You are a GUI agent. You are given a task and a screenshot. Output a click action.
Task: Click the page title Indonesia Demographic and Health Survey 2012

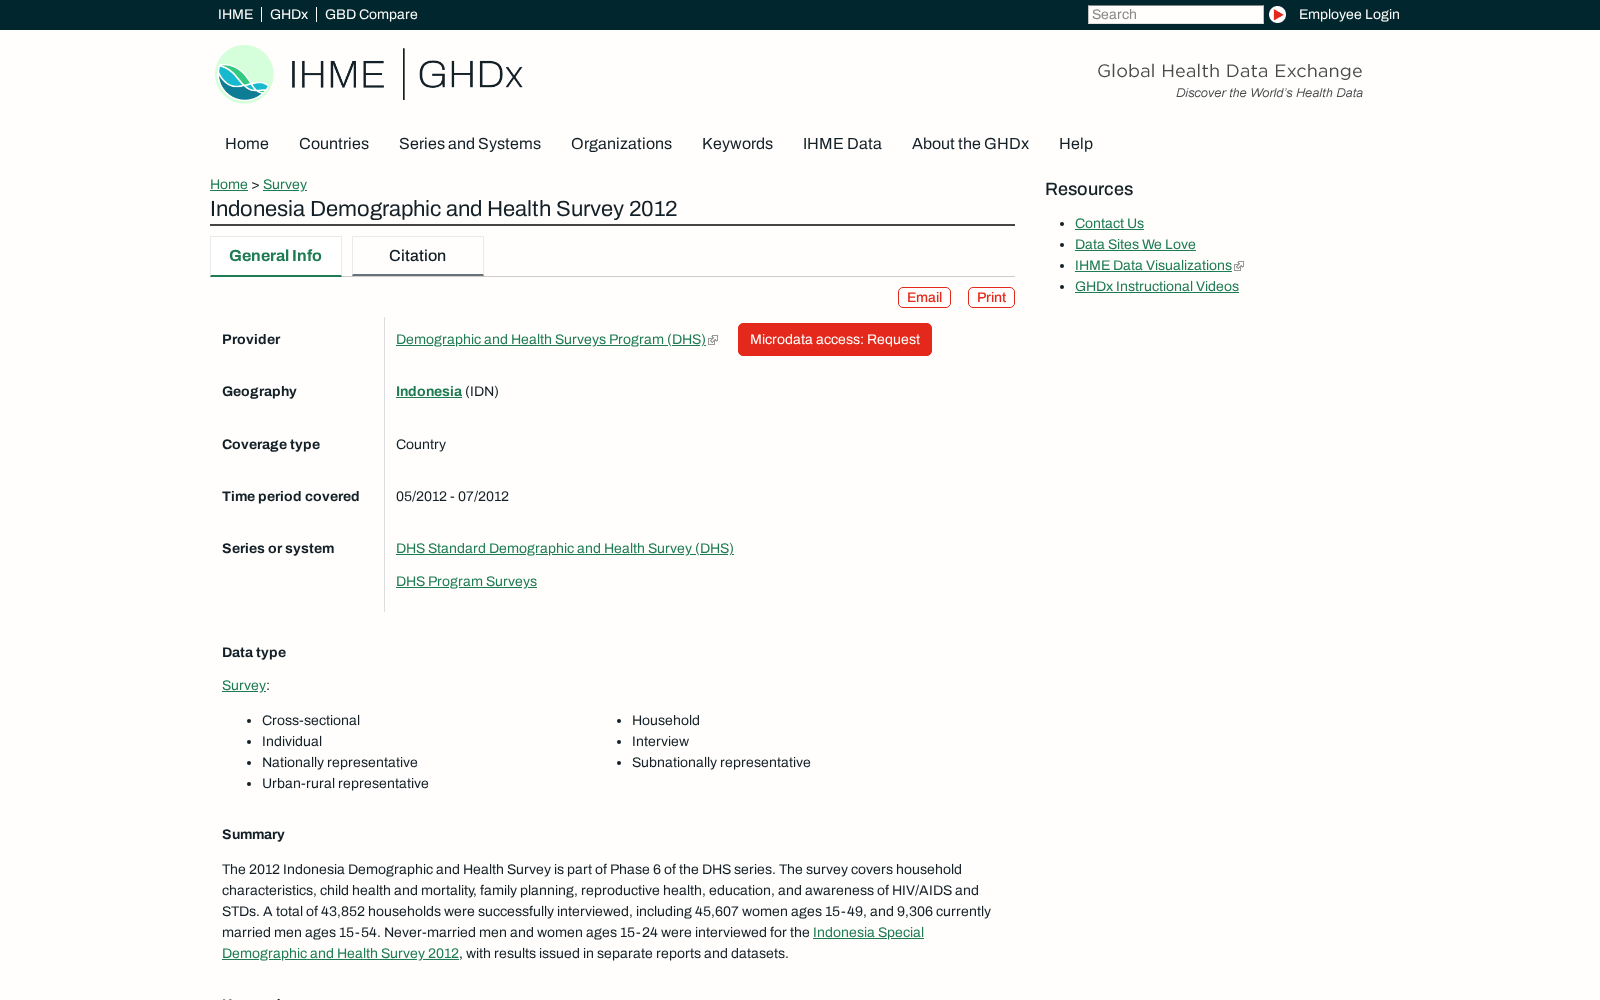[443, 209]
